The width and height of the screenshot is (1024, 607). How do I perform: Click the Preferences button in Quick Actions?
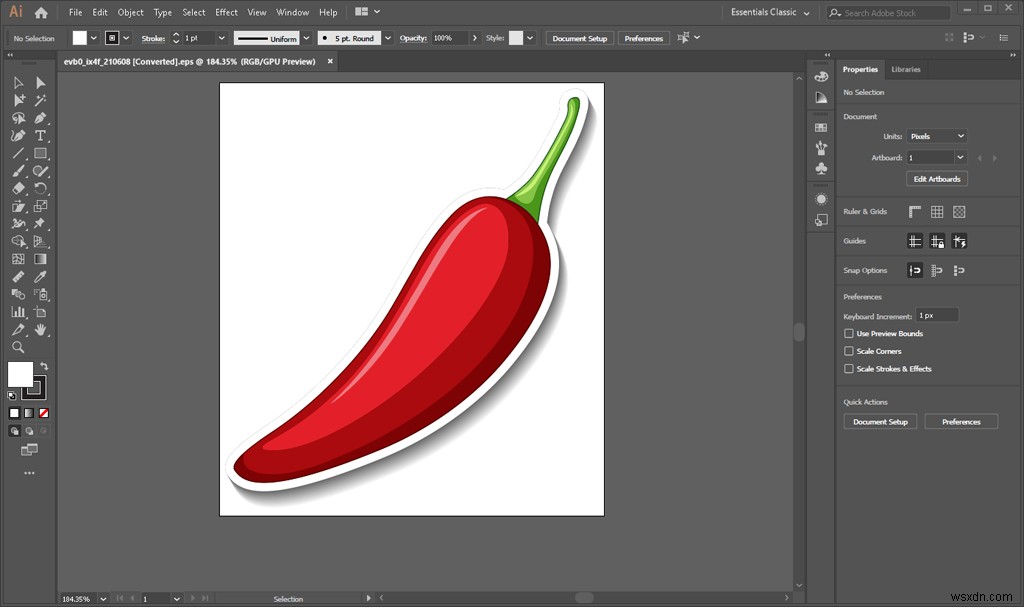pos(961,421)
